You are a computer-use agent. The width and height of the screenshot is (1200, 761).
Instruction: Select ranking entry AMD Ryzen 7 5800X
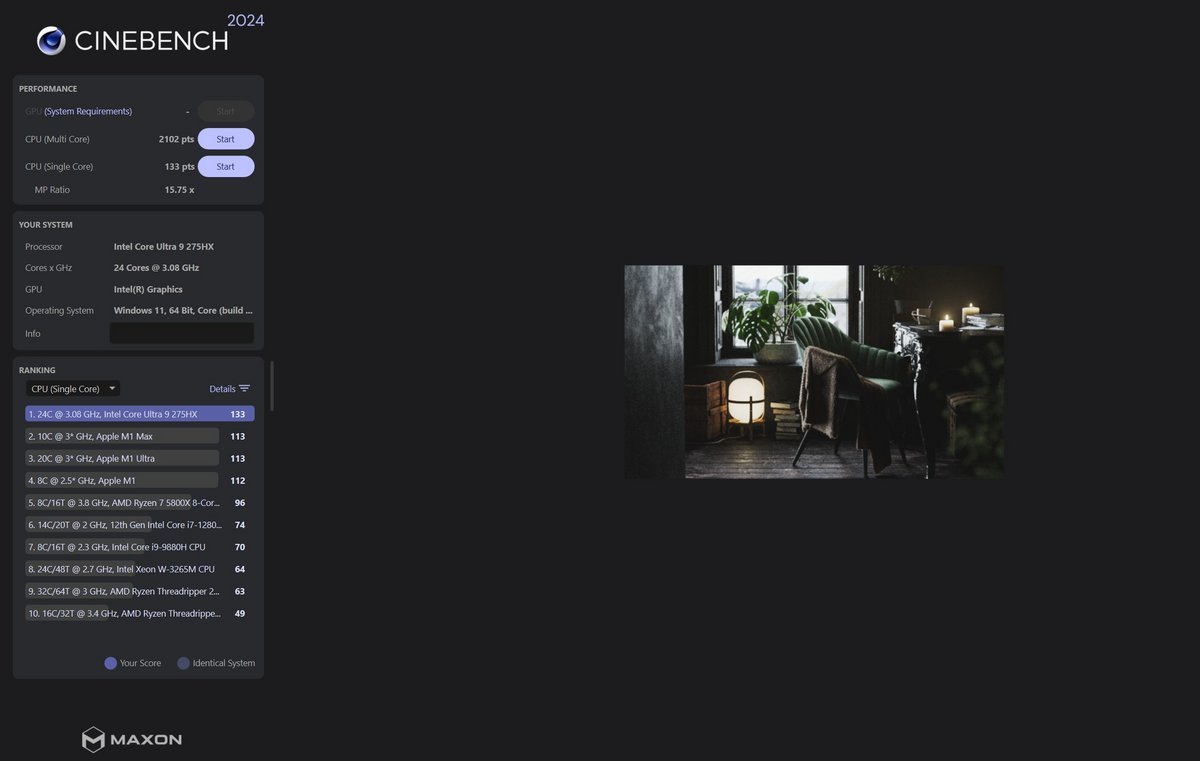coord(139,503)
